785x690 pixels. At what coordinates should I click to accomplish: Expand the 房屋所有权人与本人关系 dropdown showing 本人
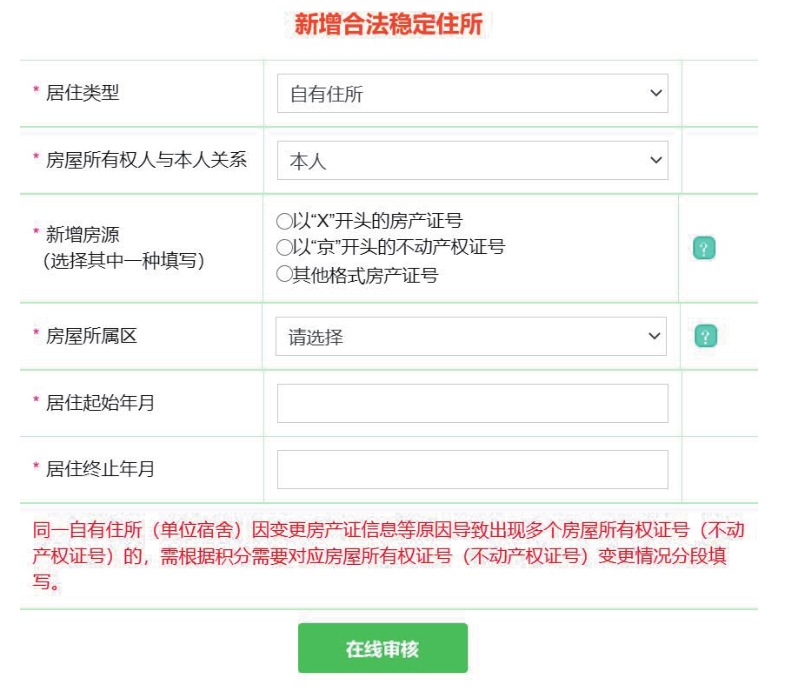pos(472,160)
